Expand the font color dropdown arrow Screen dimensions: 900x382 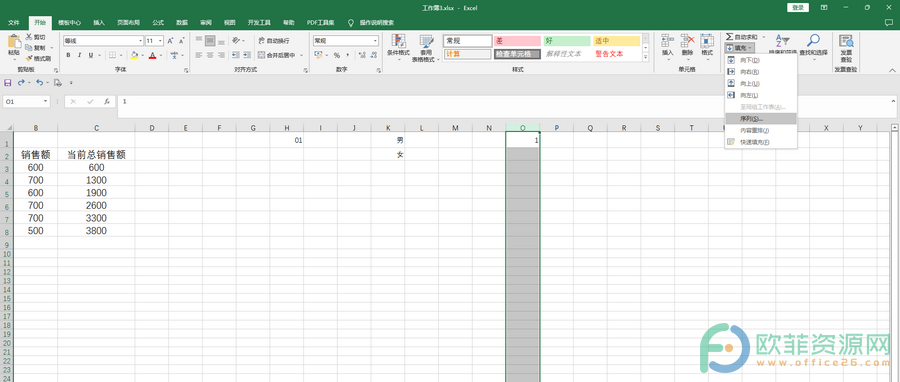coord(160,56)
